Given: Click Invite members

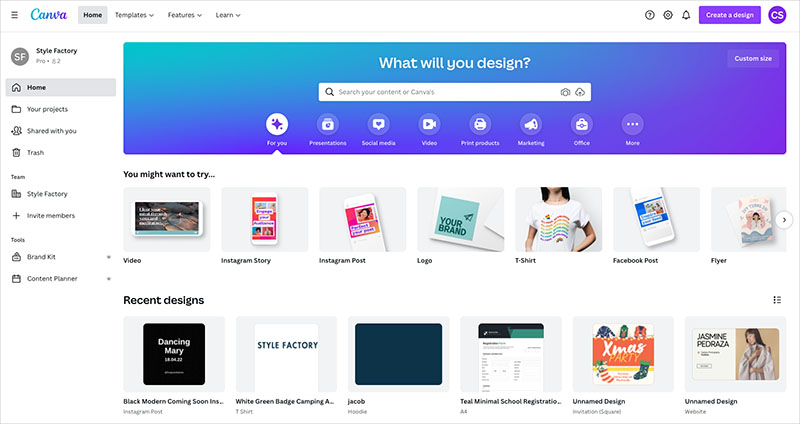Looking at the screenshot, I should click(x=61, y=216).
